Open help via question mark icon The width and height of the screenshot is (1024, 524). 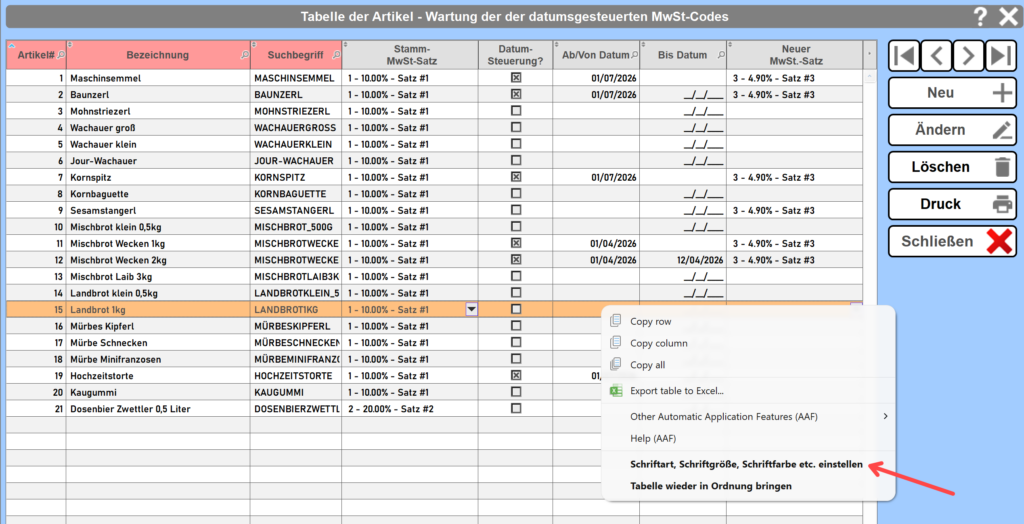tap(980, 16)
